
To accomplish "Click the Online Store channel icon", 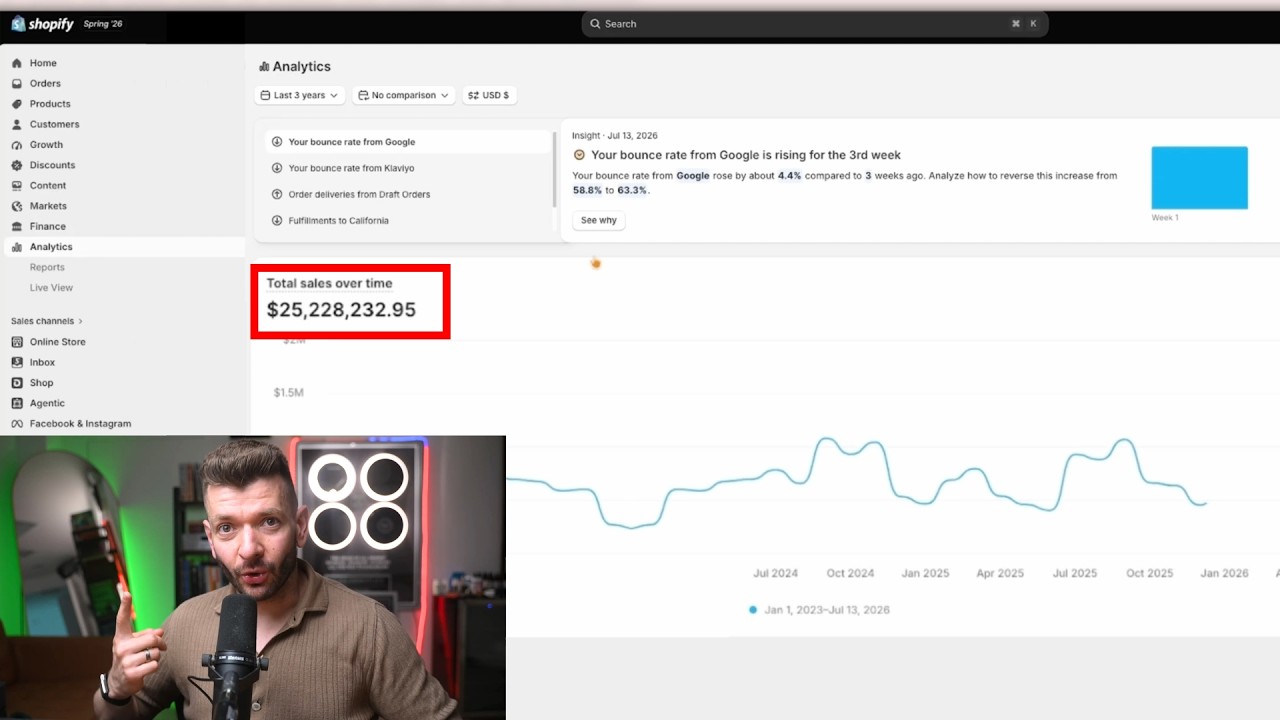I will [x=17, y=342].
